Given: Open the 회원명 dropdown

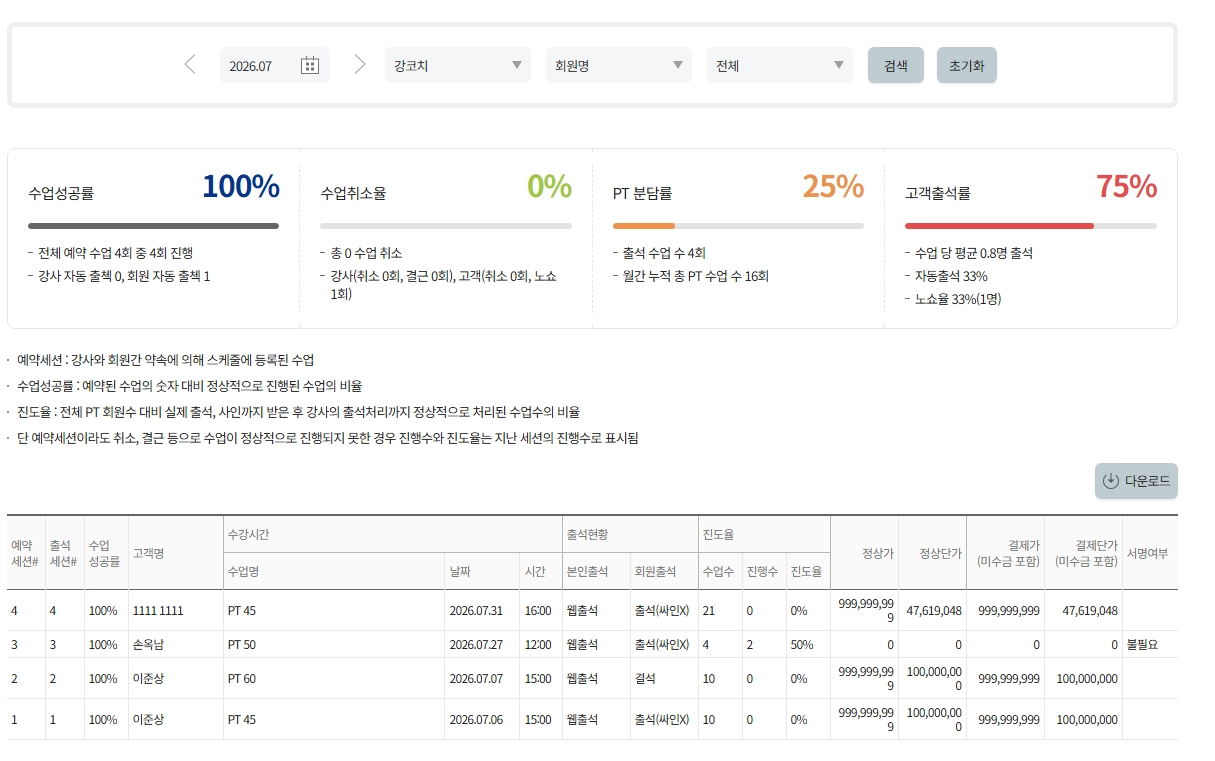Looking at the screenshot, I should [619, 65].
